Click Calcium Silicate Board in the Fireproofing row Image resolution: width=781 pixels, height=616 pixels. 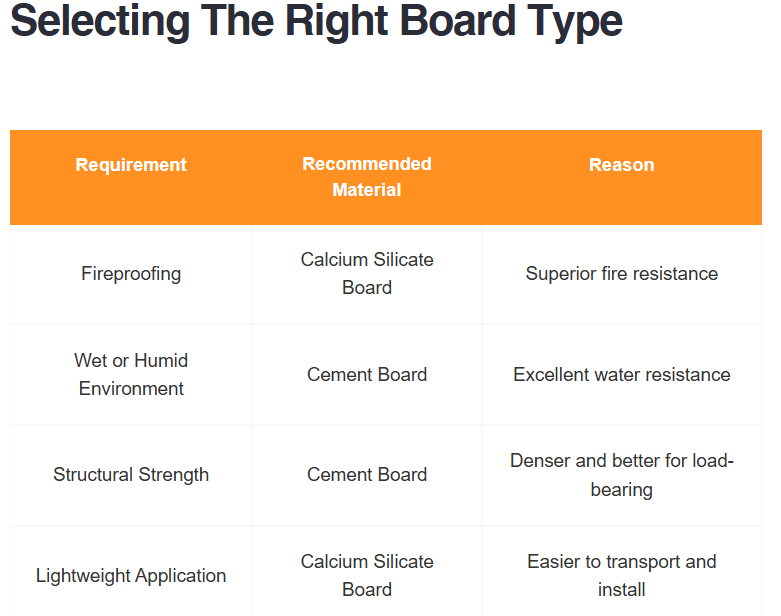point(367,274)
